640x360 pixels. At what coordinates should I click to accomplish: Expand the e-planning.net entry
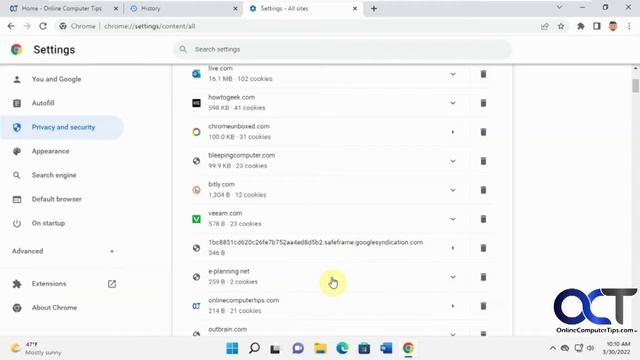[x=453, y=277]
